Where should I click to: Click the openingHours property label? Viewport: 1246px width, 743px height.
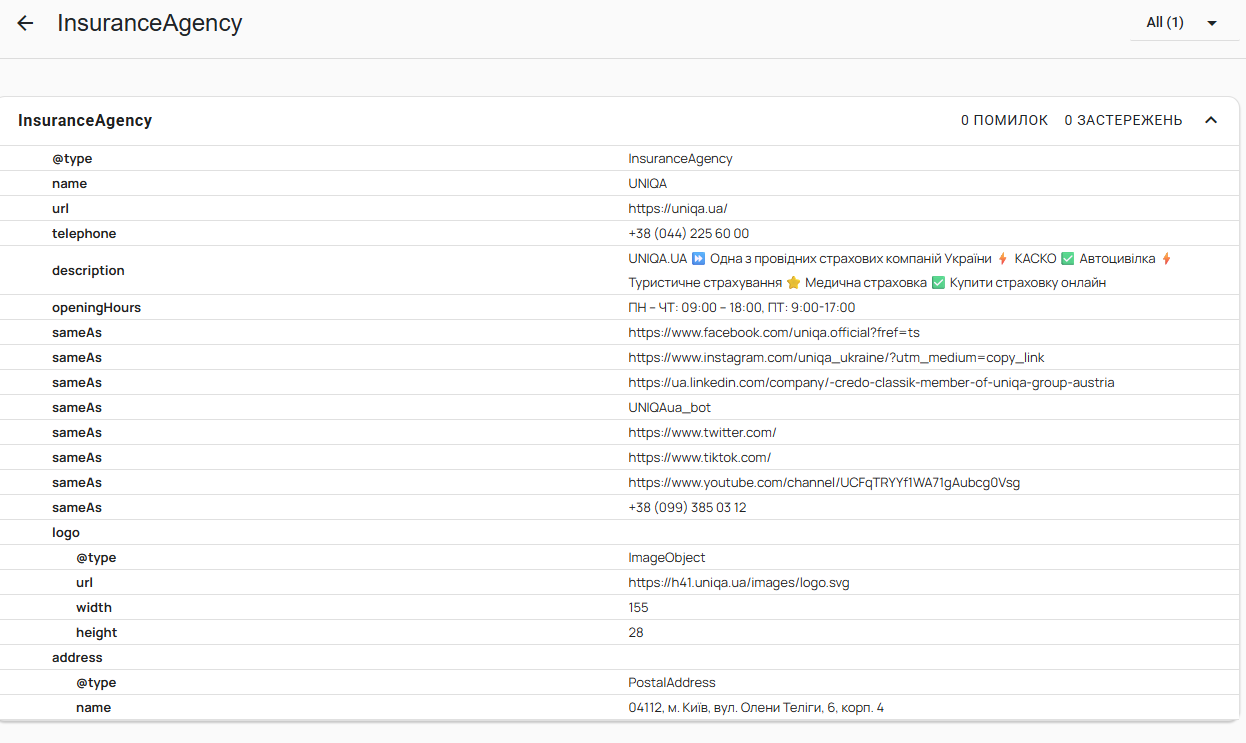96,307
